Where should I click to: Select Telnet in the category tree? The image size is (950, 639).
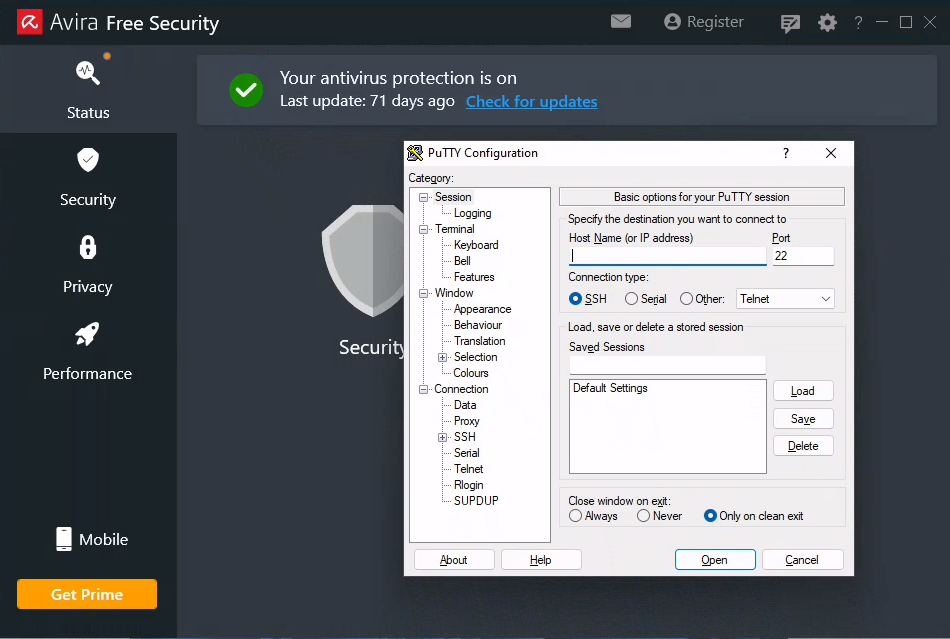coord(469,469)
